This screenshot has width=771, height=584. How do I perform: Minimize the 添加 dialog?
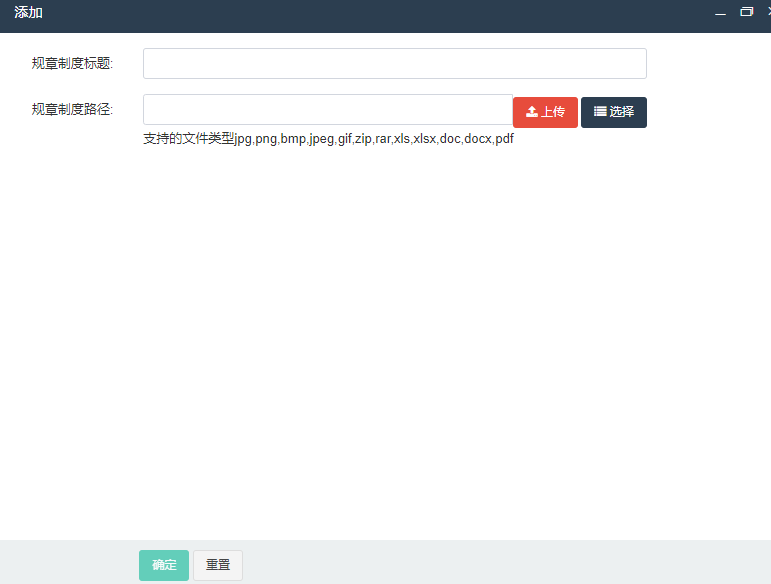point(720,12)
